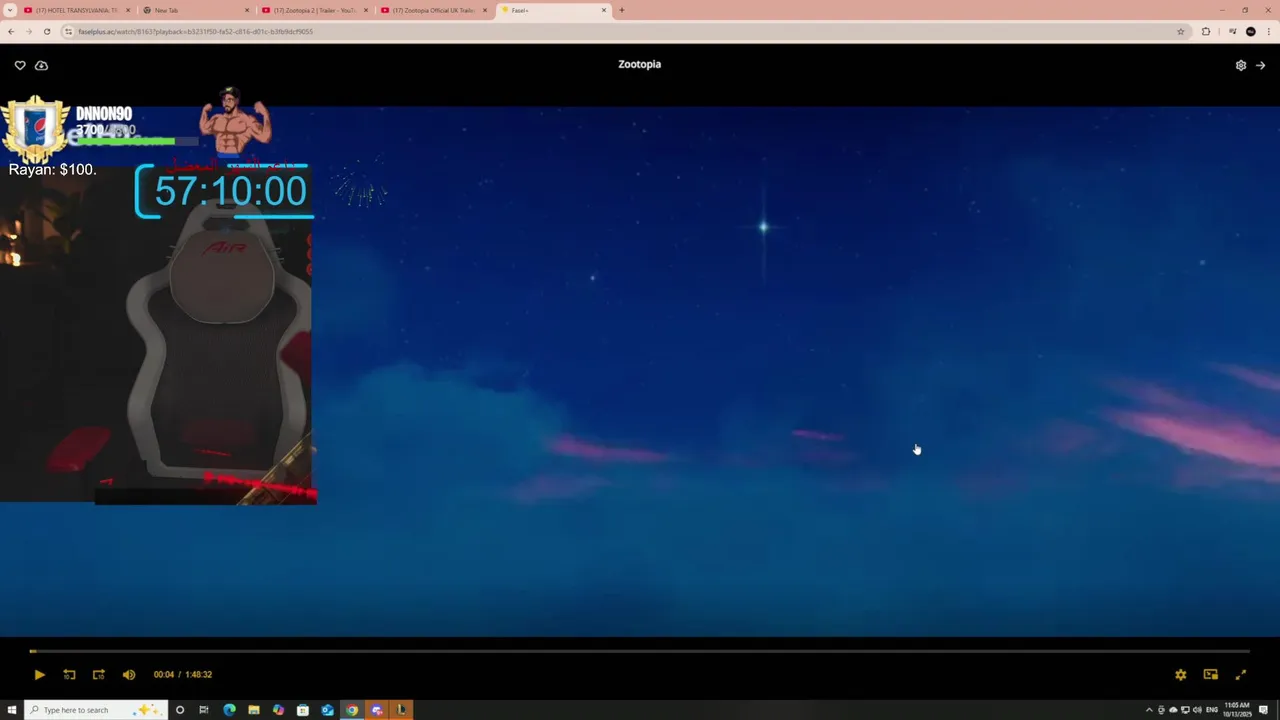Open the Windows Start menu

12,710
